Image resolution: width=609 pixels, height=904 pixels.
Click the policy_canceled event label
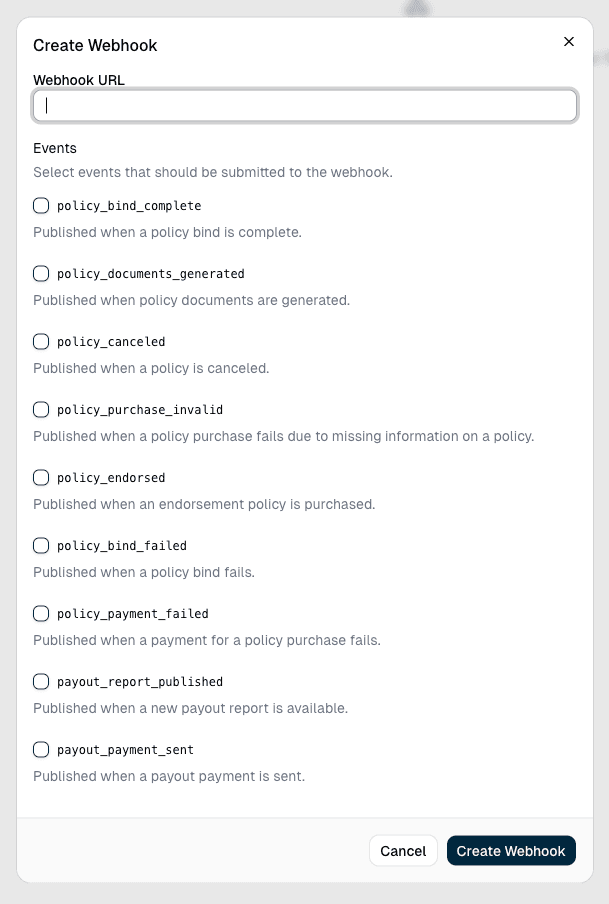pyautogui.click(x=111, y=342)
